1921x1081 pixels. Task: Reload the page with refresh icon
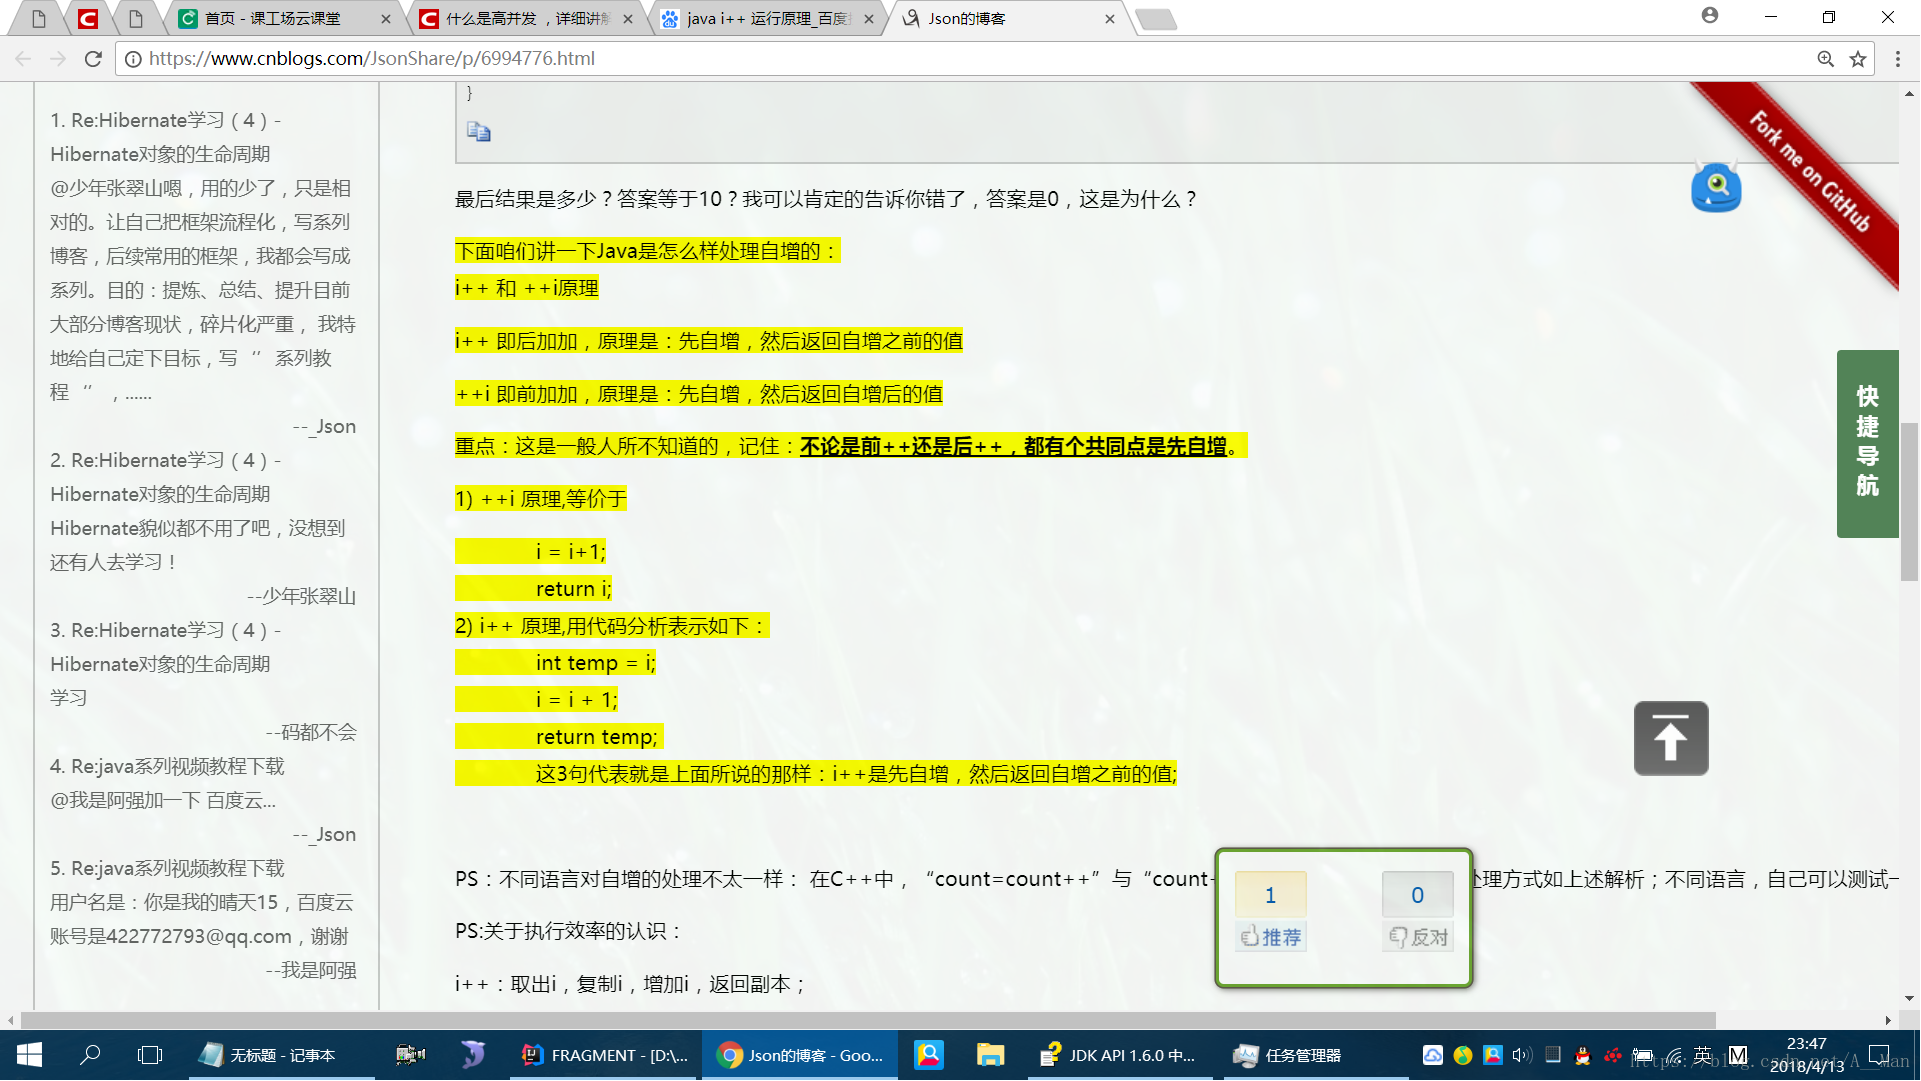(93, 59)
